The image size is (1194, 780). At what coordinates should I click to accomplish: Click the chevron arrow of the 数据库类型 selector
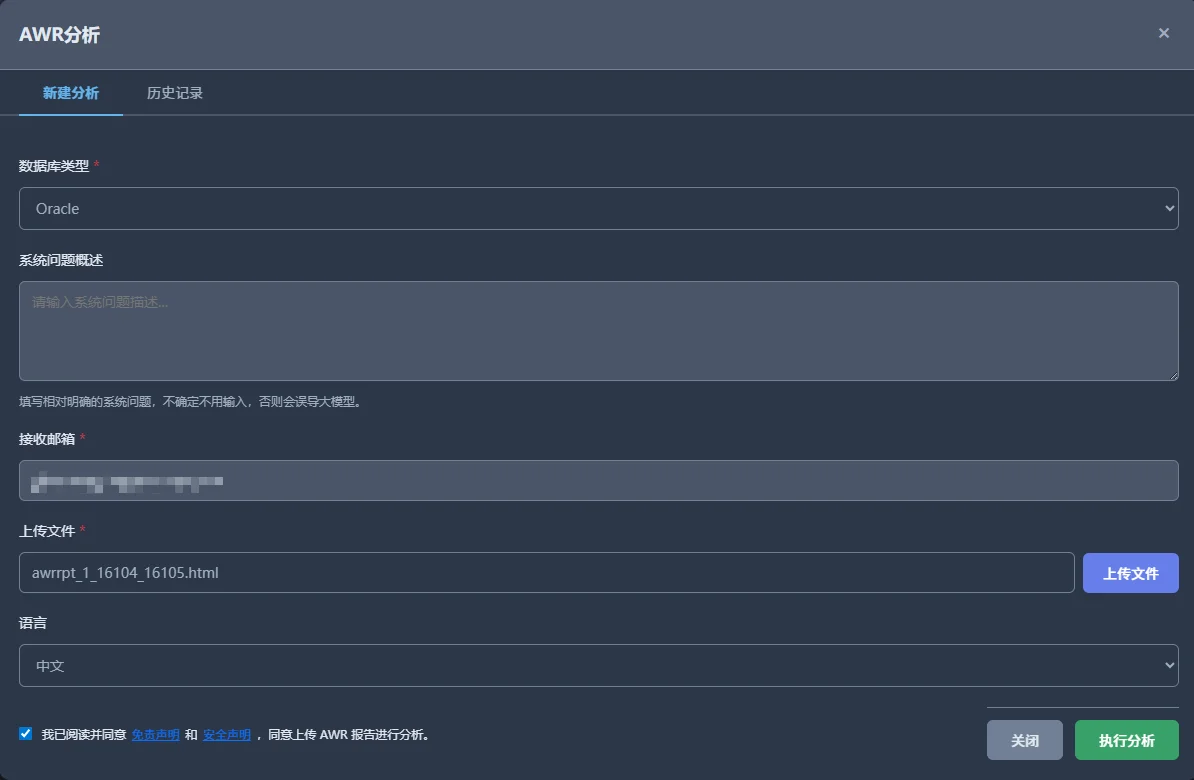[1169, 209]
